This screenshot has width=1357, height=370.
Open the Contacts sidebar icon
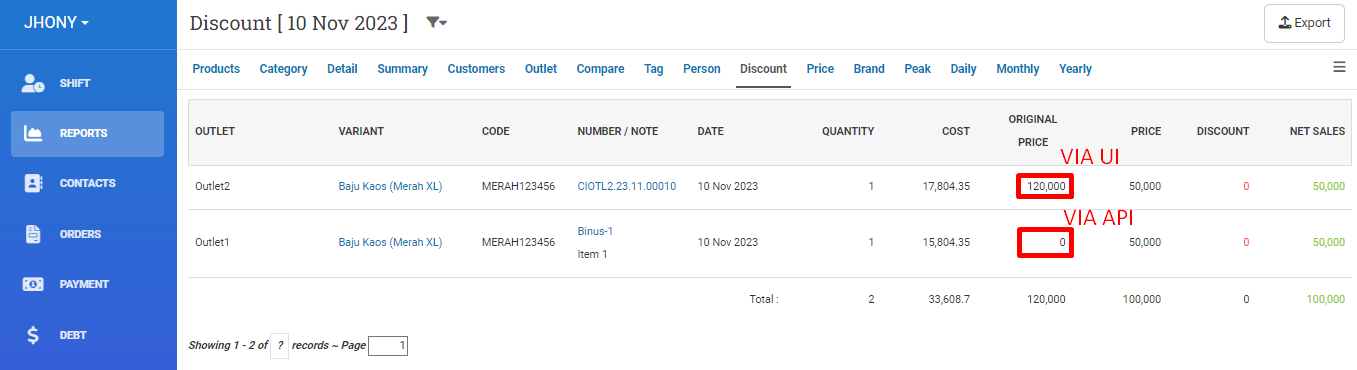(x=33, y=184)
